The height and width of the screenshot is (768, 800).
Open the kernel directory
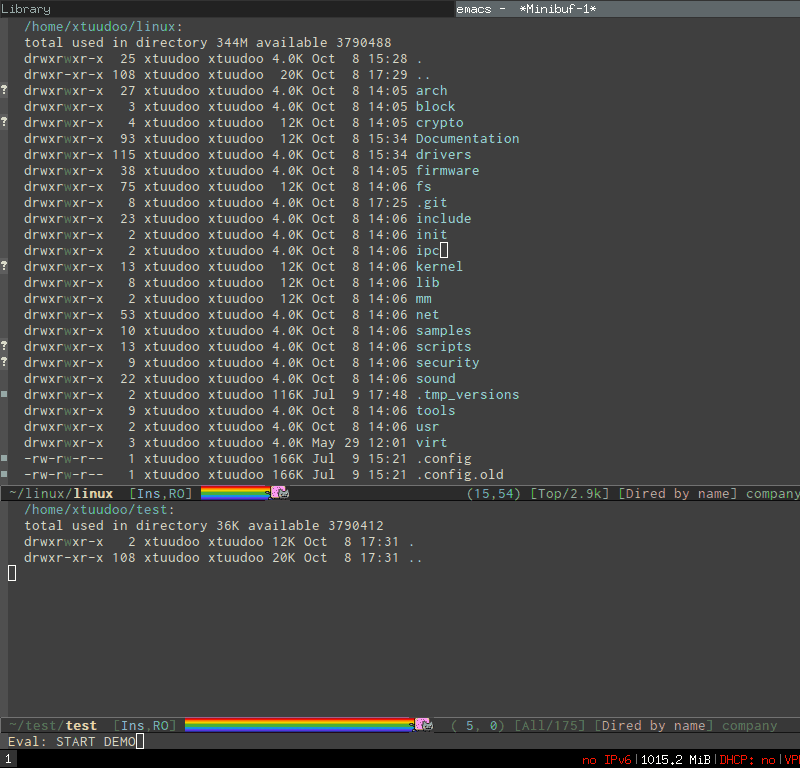438,266
